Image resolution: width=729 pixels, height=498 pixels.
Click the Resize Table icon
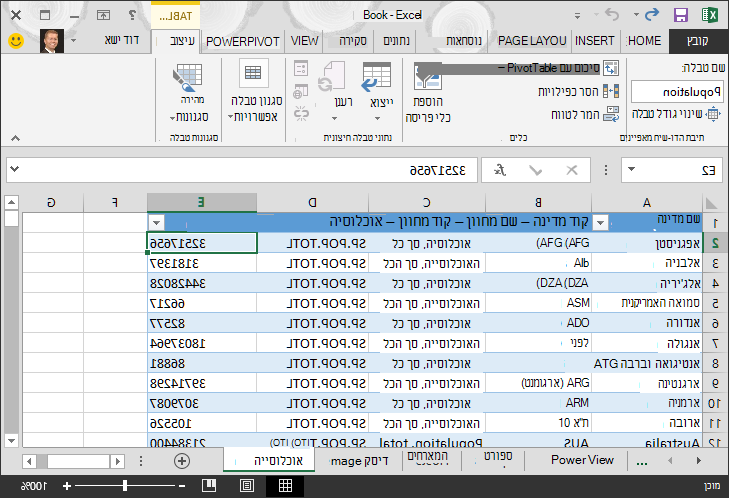713,114
